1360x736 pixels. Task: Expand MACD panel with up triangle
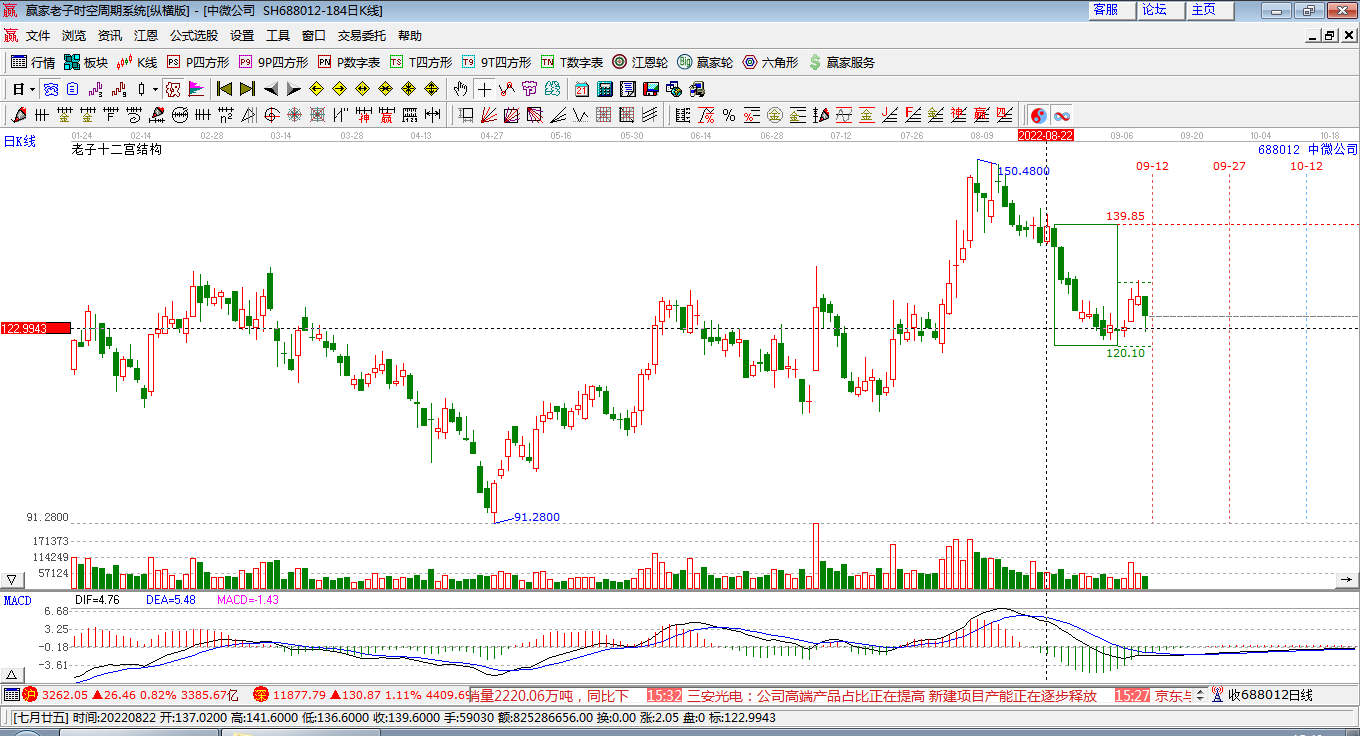[x=12, y=674]
